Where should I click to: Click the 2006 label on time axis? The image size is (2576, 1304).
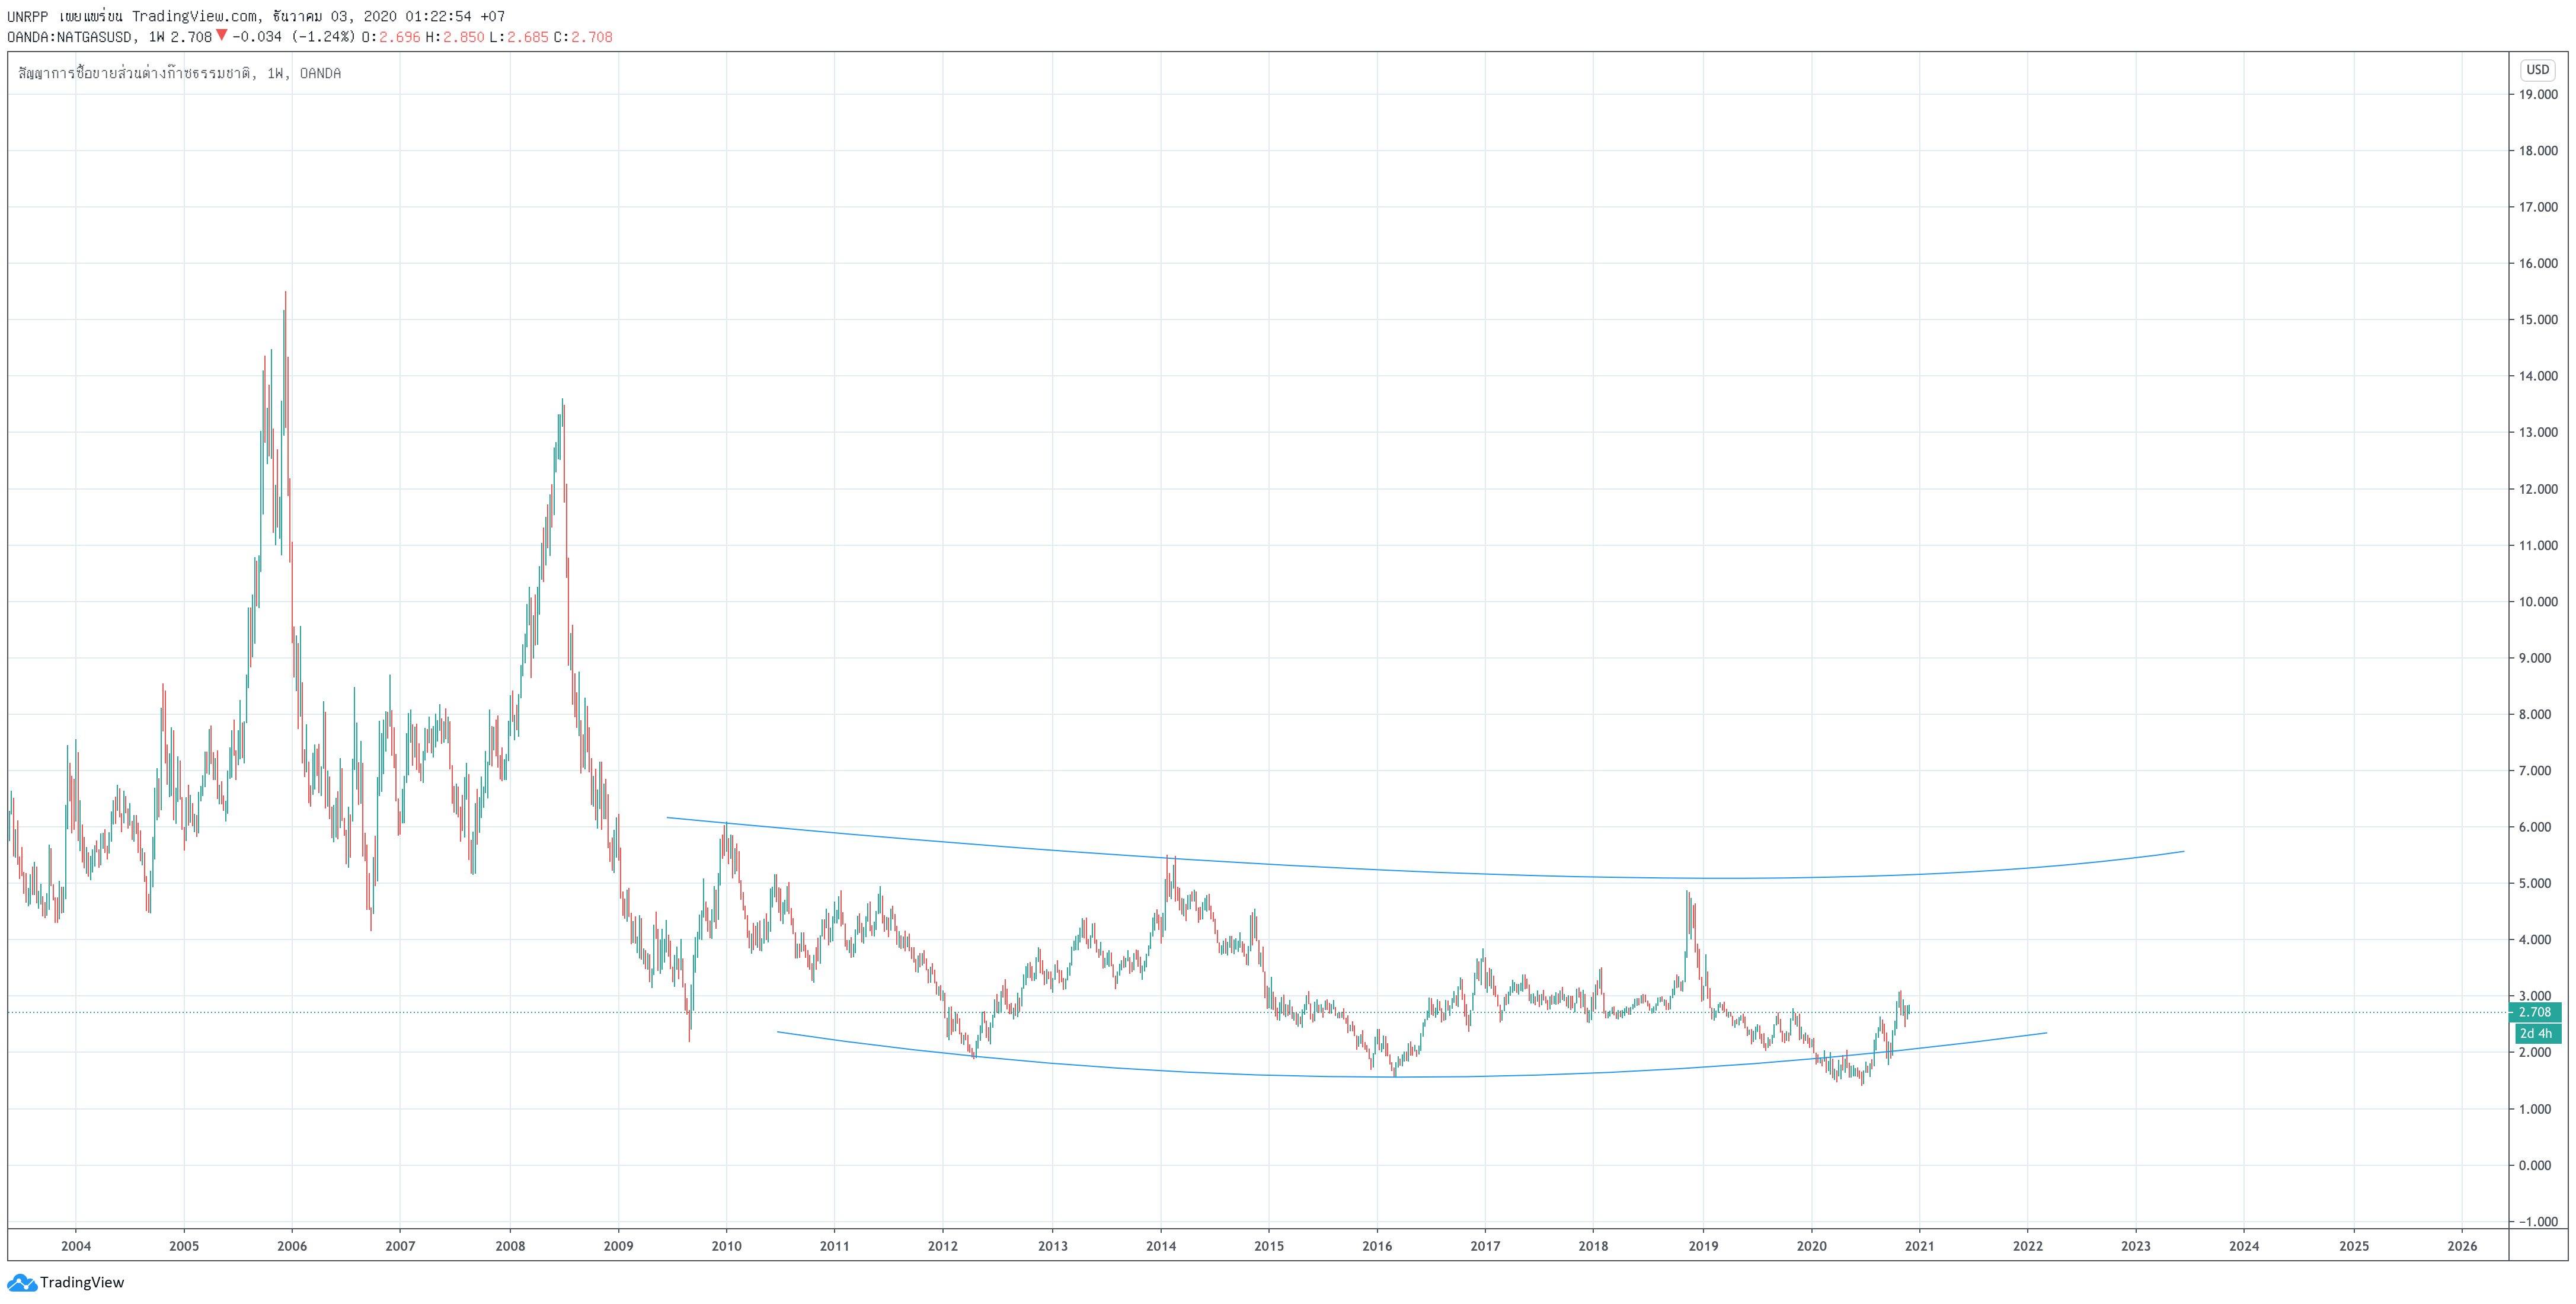[292, 1246]
